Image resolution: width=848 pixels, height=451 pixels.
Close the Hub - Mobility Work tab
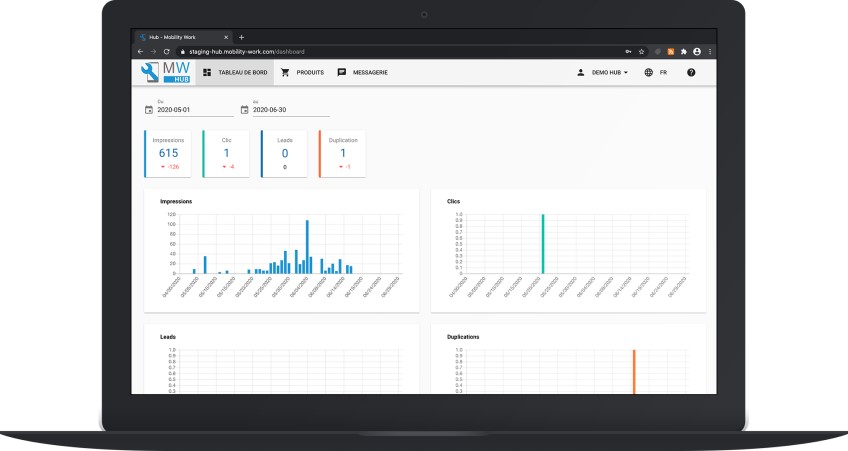(x=226, y=37)
